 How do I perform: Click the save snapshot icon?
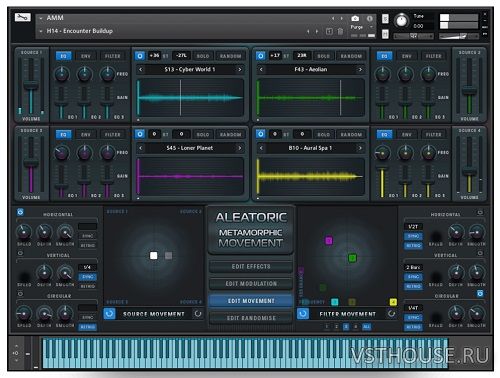point(329,31)
